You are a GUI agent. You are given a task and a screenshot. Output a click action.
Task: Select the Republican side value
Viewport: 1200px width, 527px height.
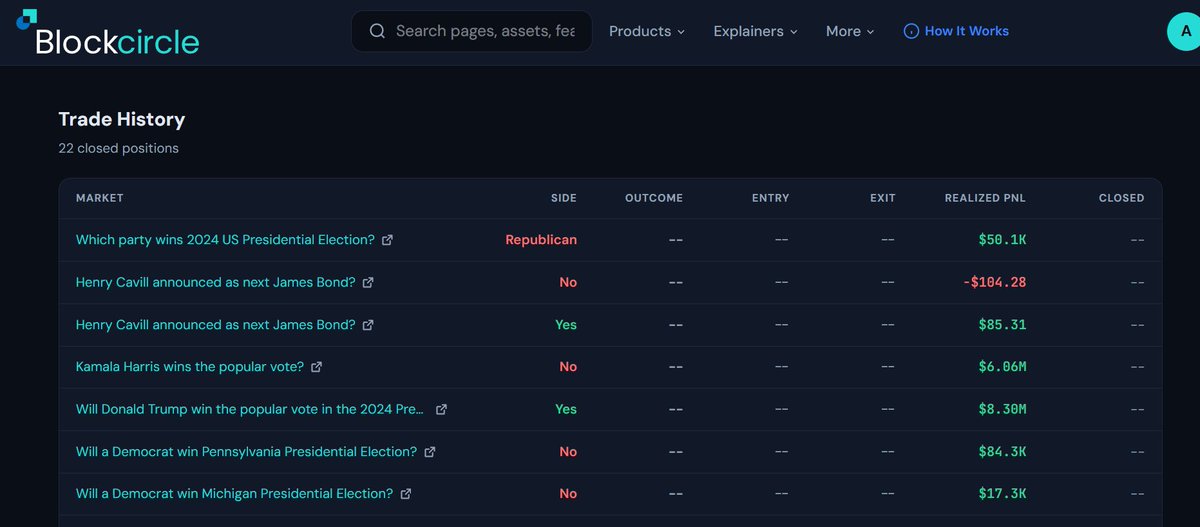click(541, 240)
